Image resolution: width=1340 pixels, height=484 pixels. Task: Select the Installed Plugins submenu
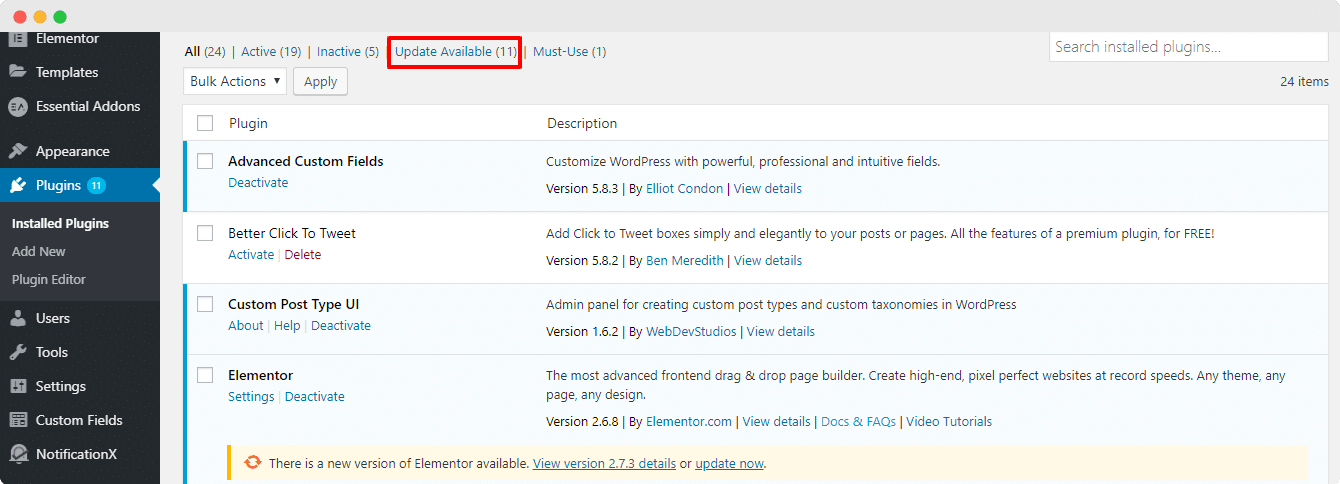coord(60,223)
